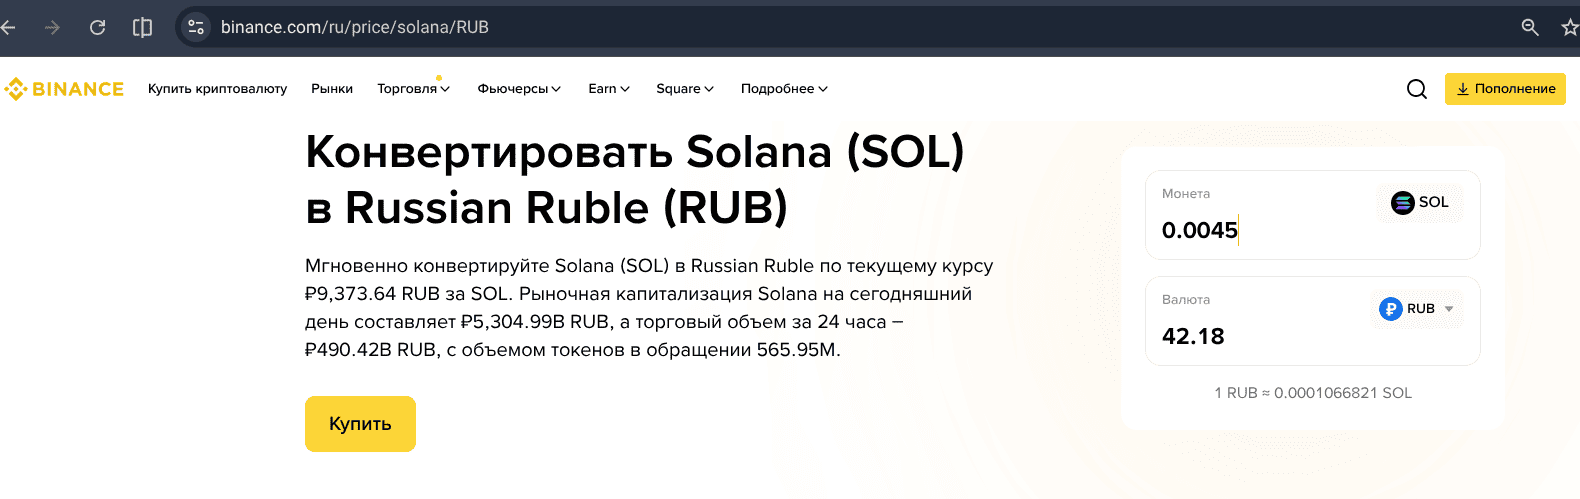Go forward with the browser forward arrow
This screenshot has height=499, width=1580.
click(x=52, y=27)
